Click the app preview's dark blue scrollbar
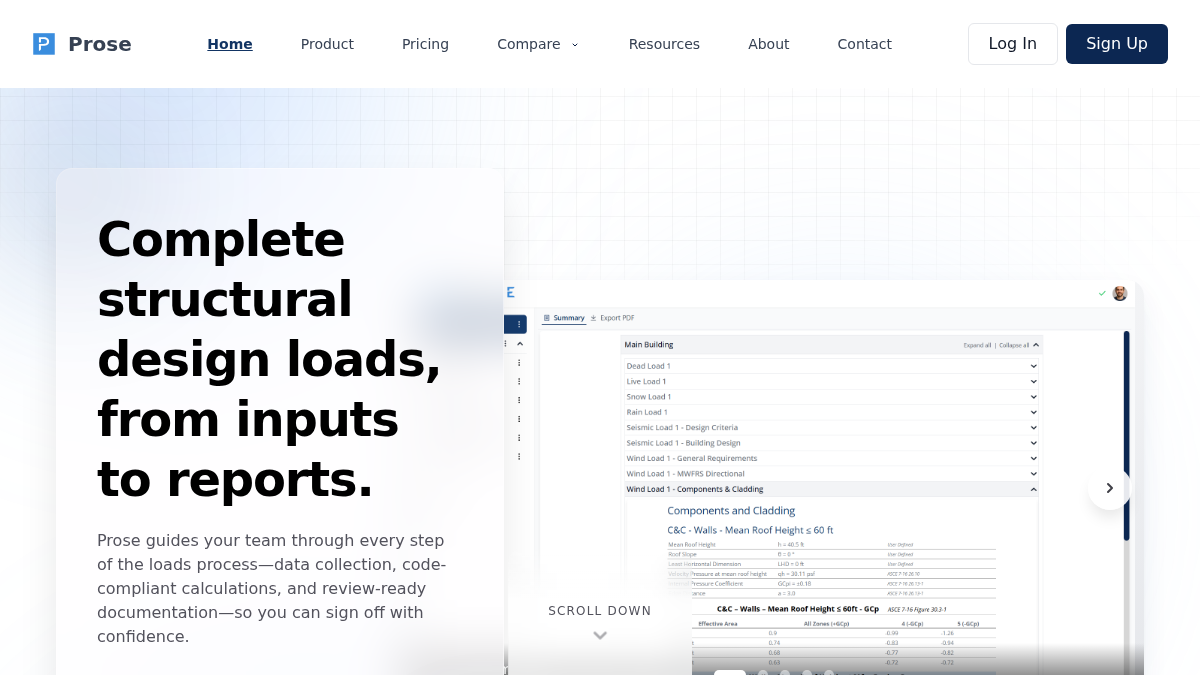Image resolution: width=1200 pixels, height=675 pixels. click(1126, 436)
